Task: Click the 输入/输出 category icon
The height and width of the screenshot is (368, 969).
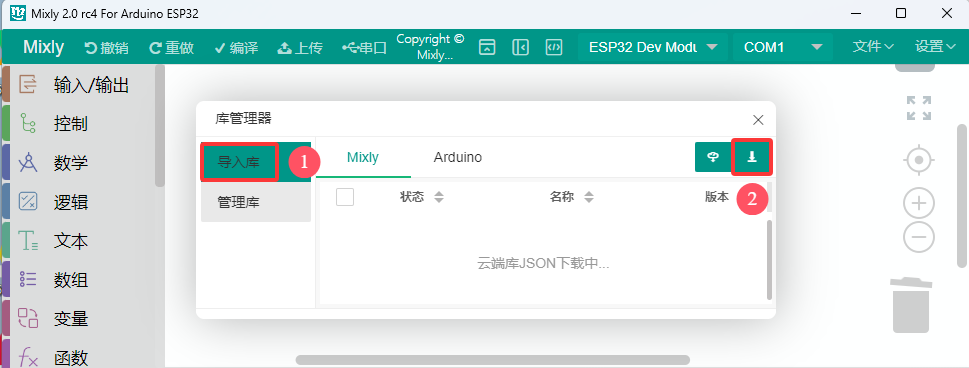Action: tap(28, 84)
